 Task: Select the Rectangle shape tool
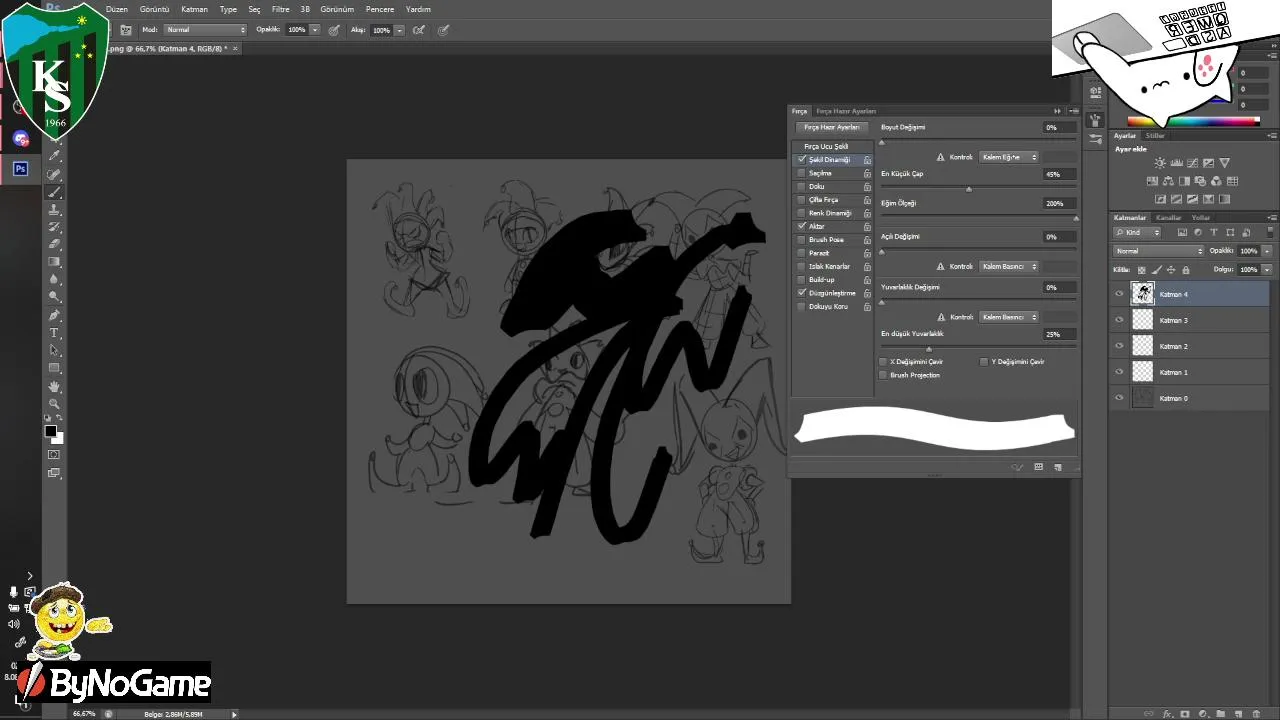54,368
